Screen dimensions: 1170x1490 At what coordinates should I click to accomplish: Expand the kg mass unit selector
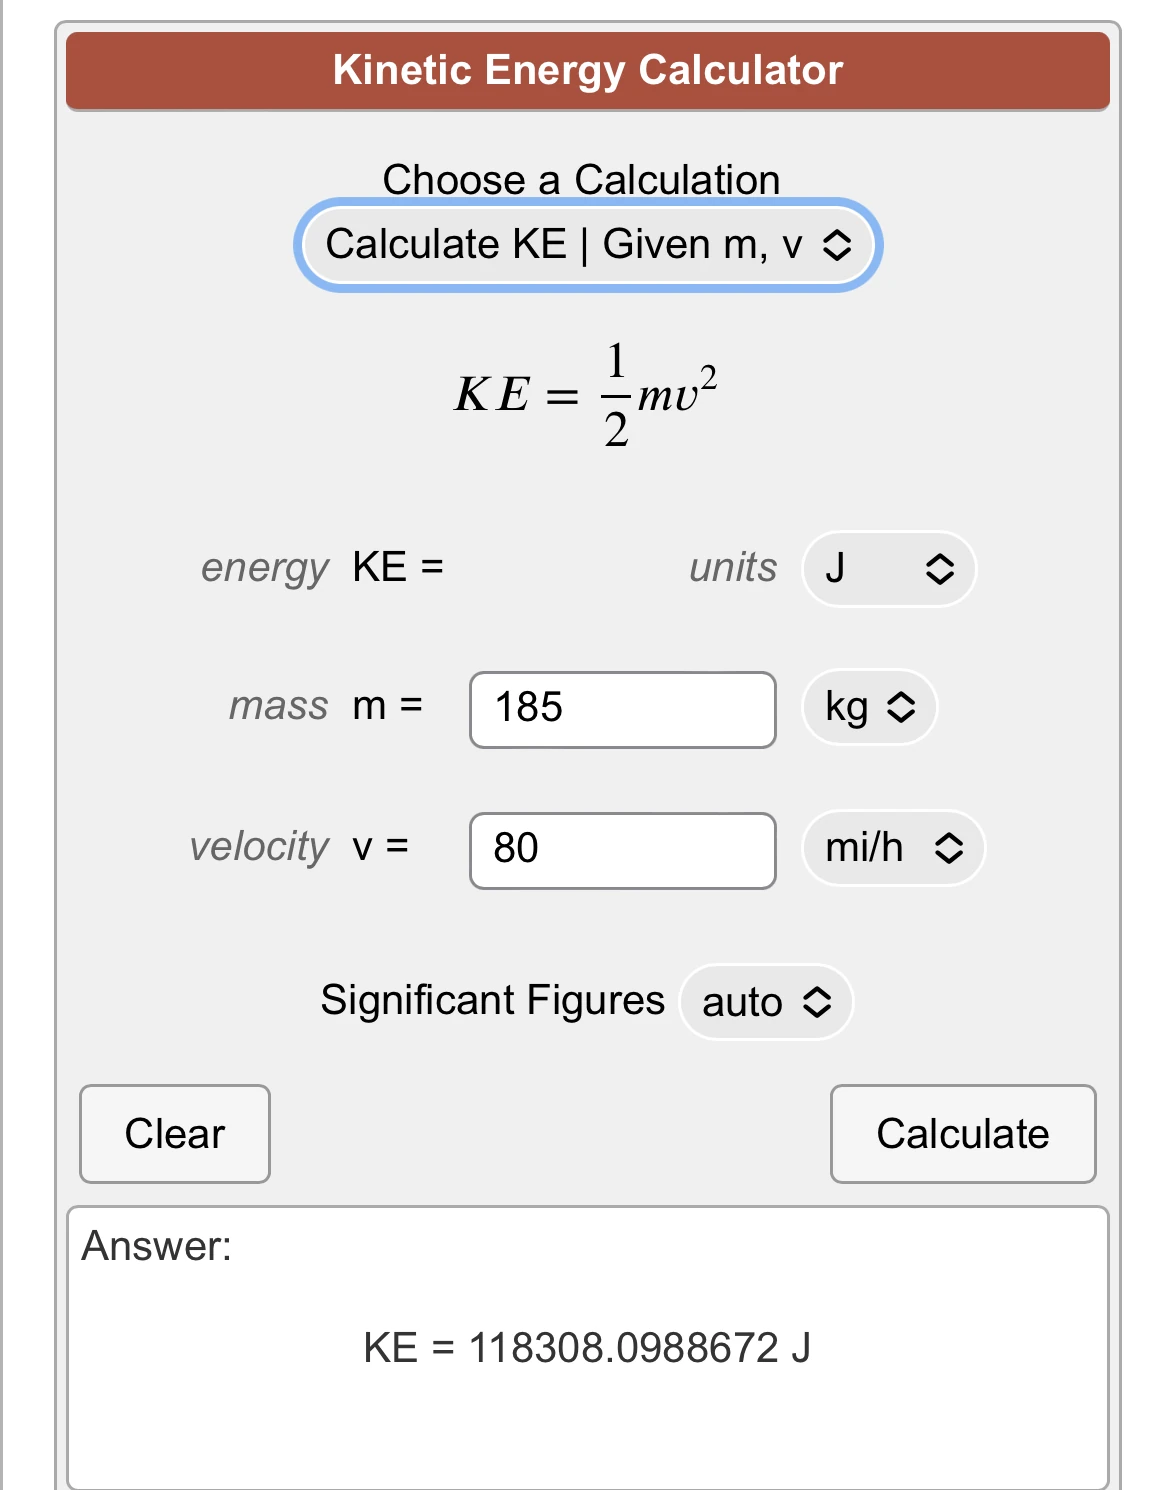click(x=869, y=708)
